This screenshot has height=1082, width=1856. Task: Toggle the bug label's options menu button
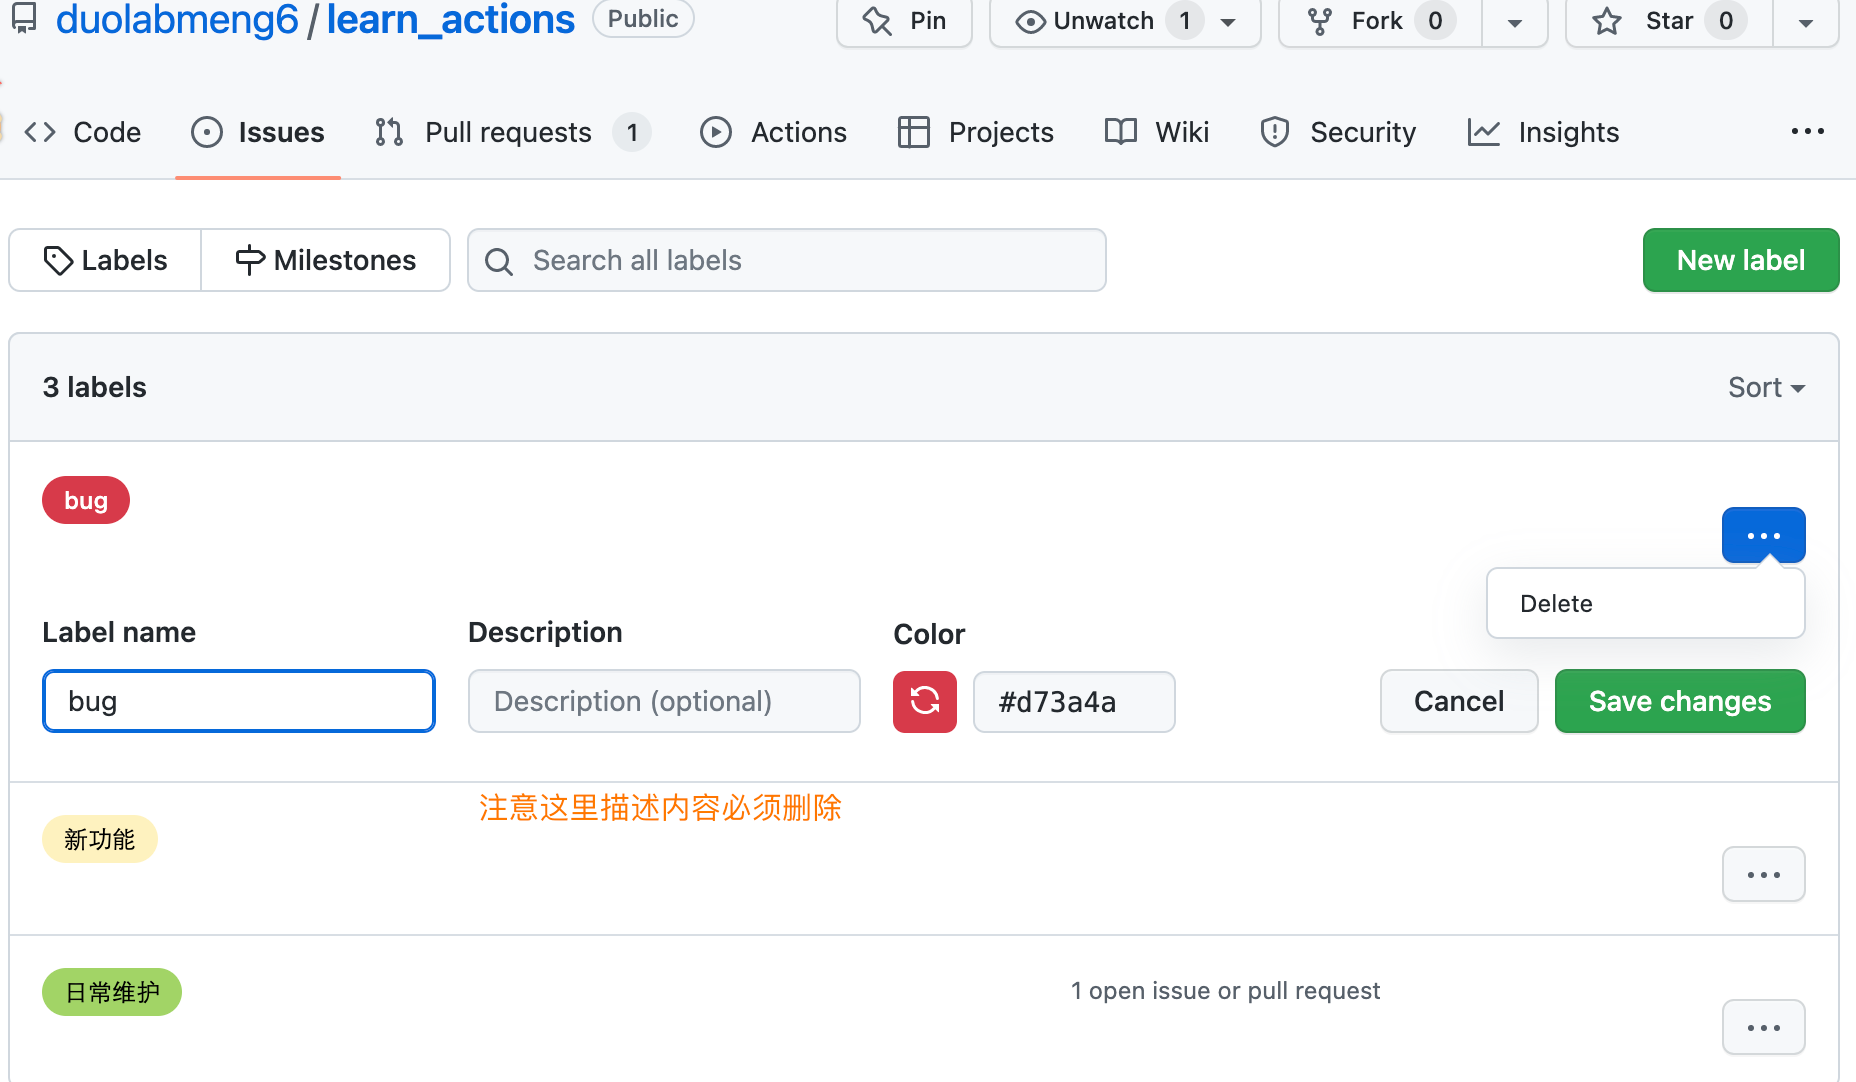[x=1763, y=535]
